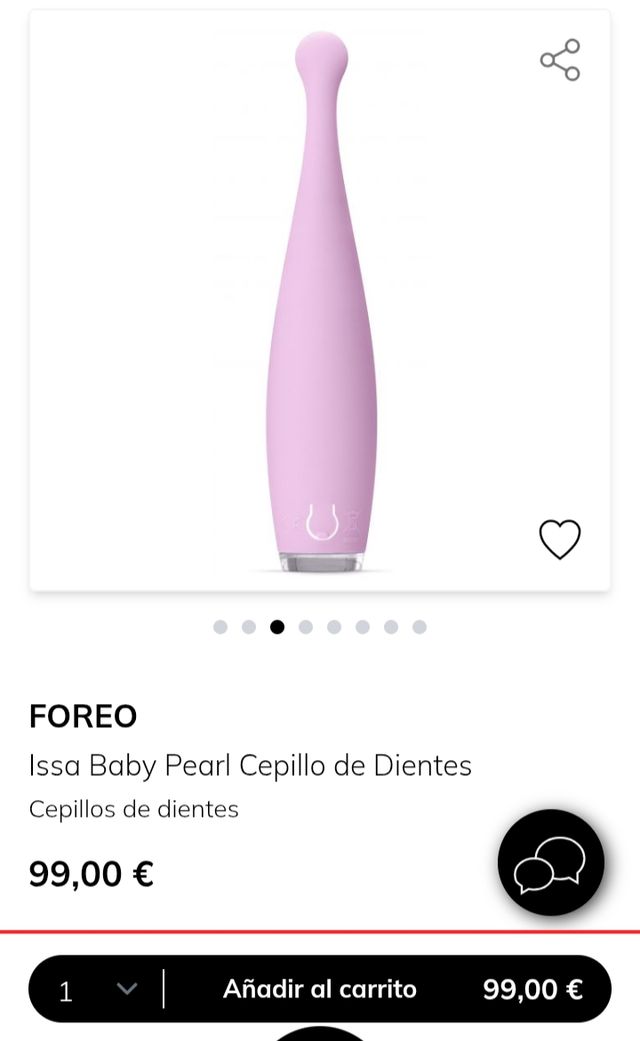This screenshot has width=640, height=1041.
Task: Tap the heart outline to wishlist the toothbrush
Action: click(x=560, y=537)
